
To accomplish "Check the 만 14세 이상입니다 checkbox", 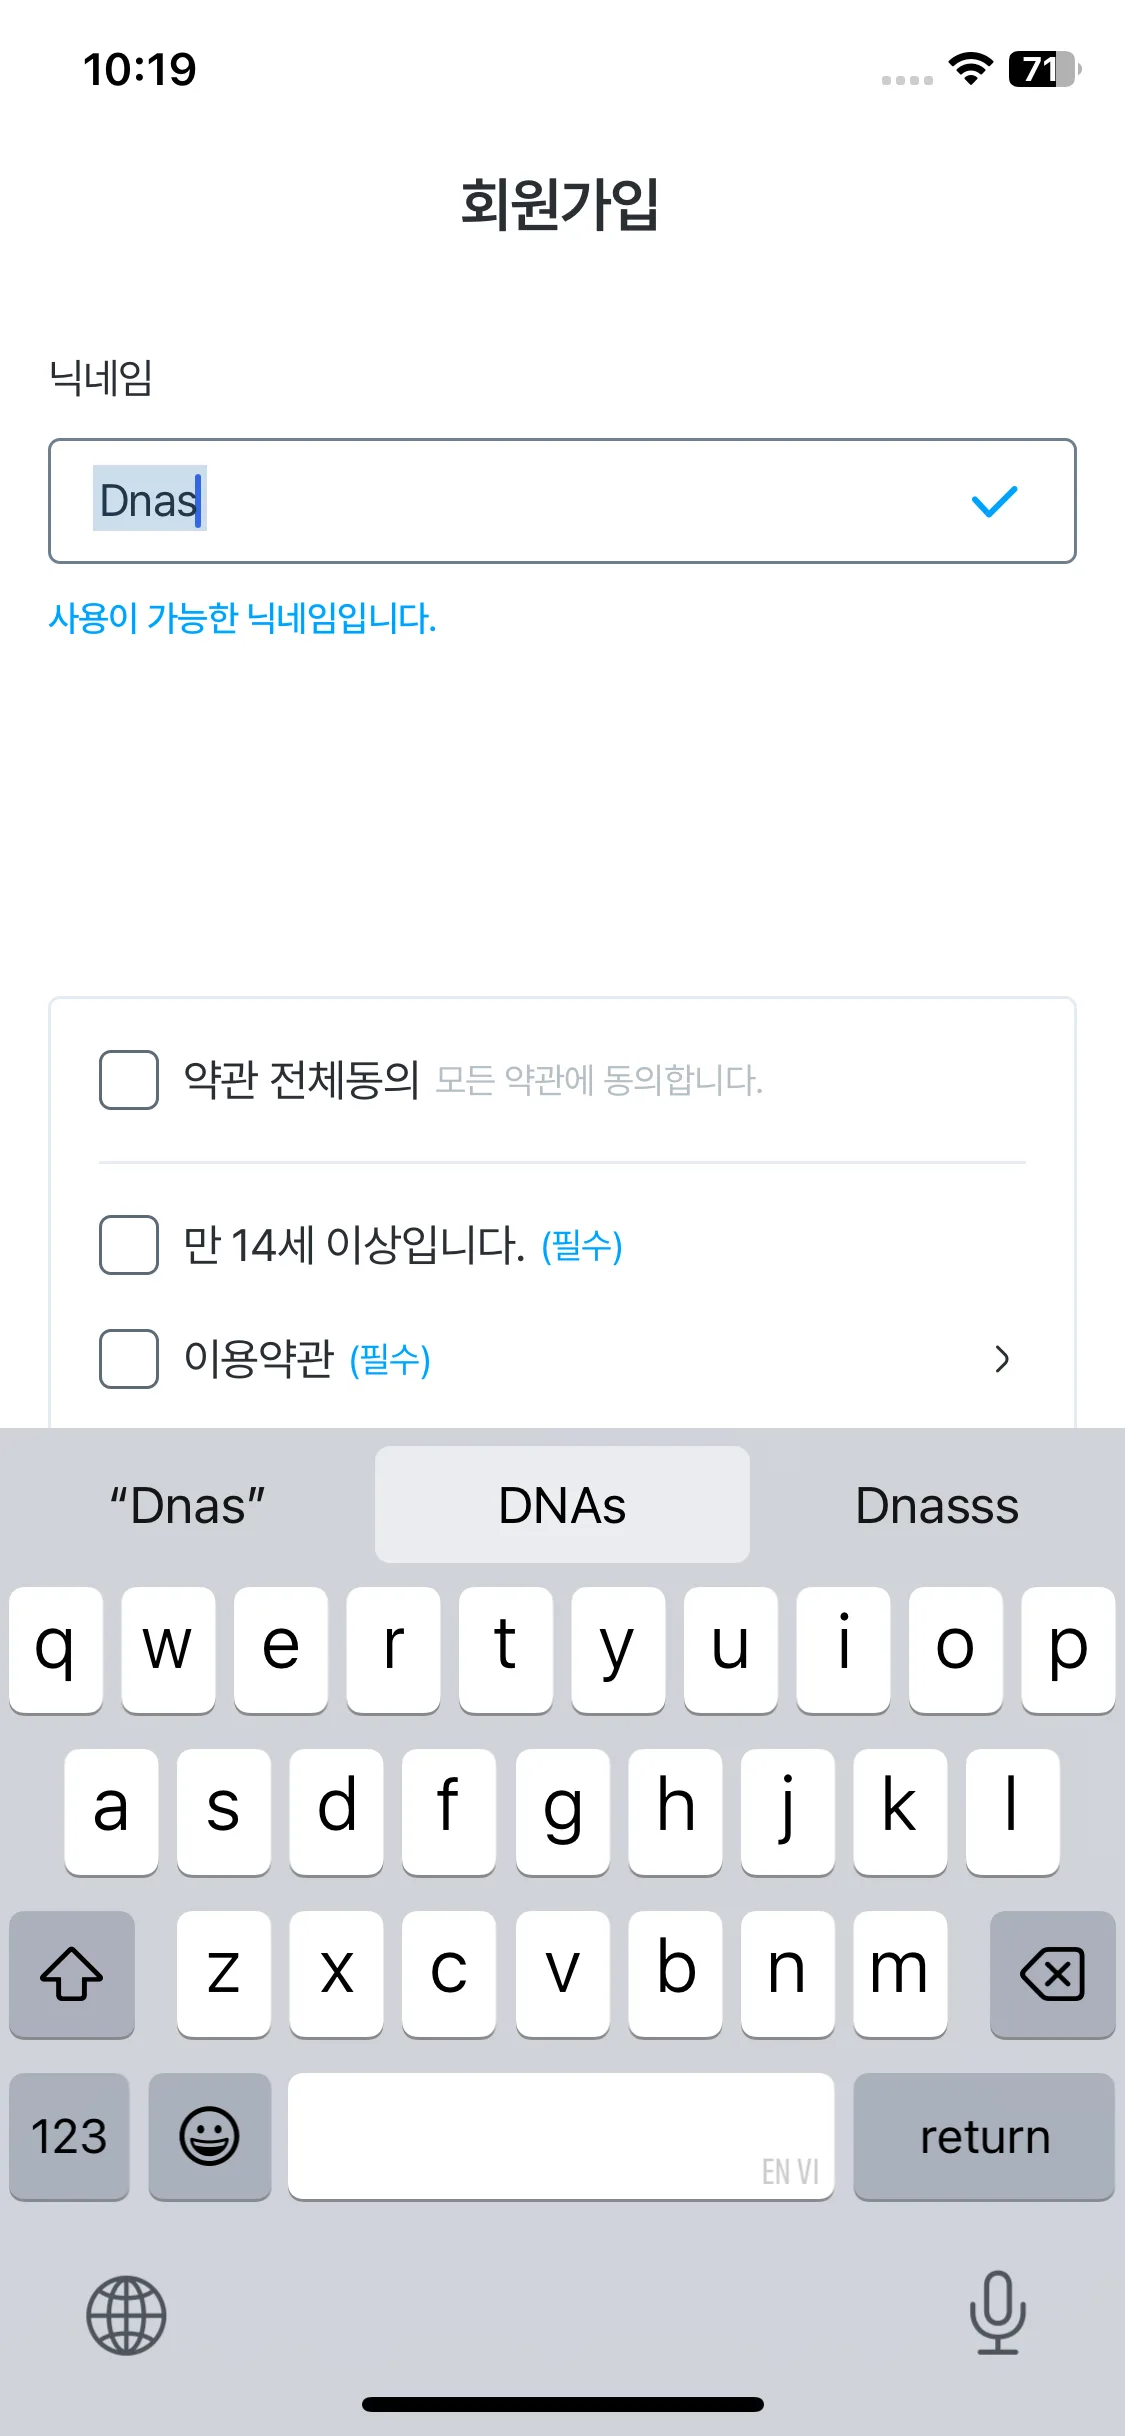I will coord(129,1245).
